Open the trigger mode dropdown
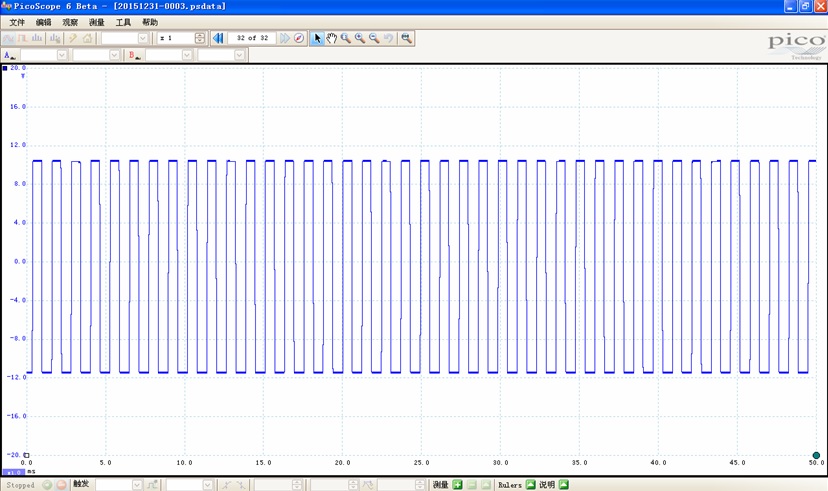The height and width of the screenshot is (491, 828). (x=137, y=485)
